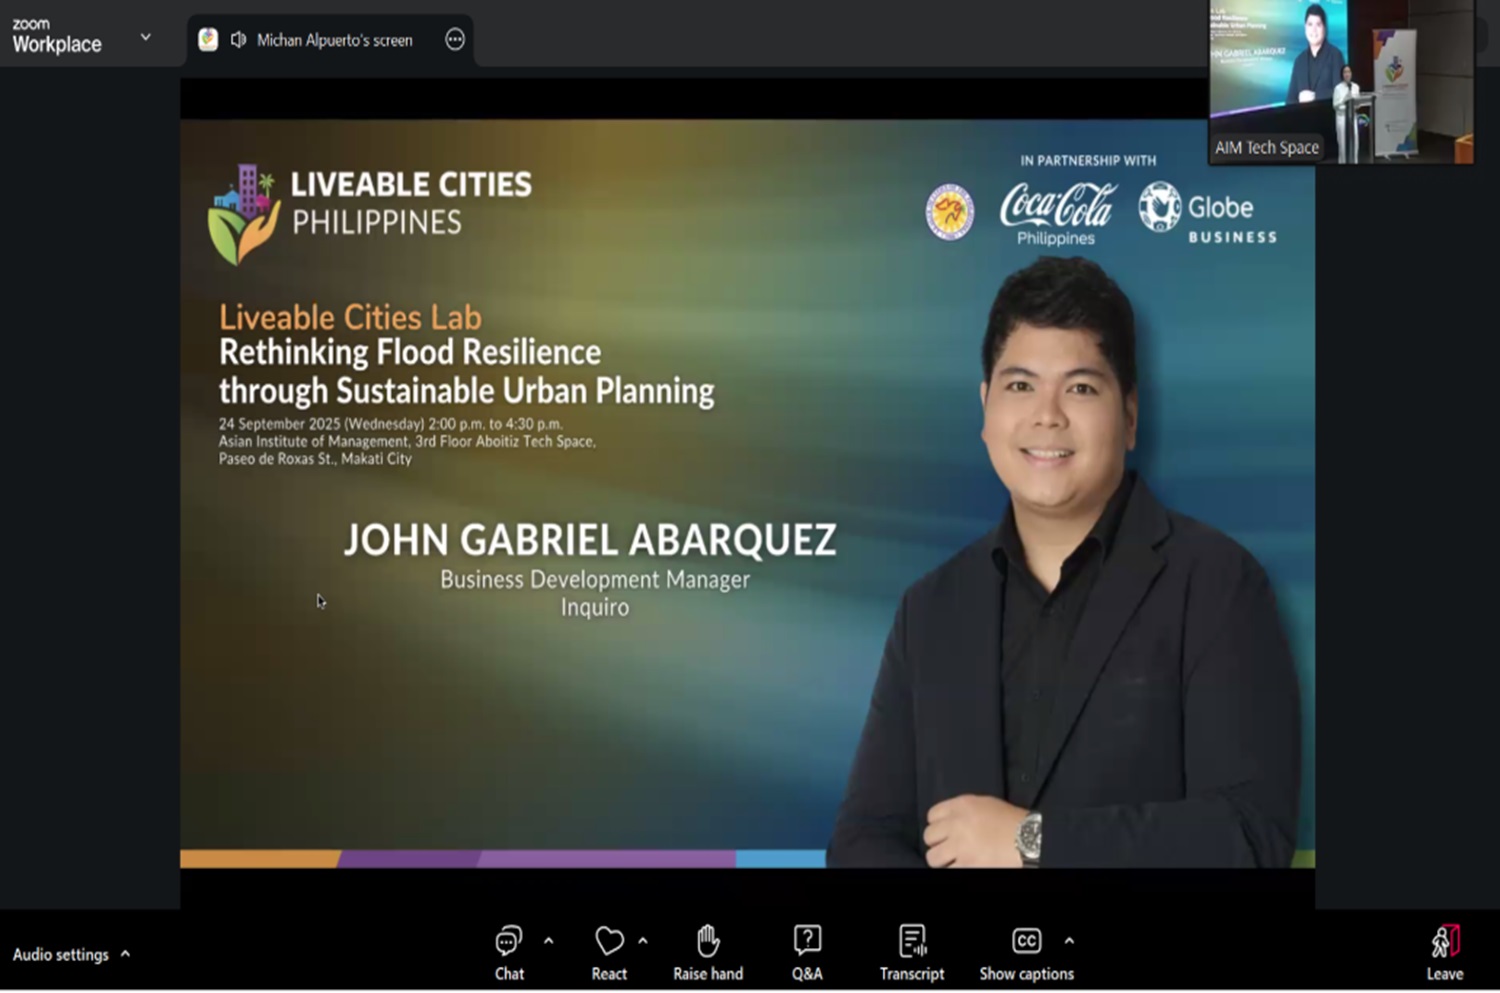Raise hand in the webinar

point(708,952)
